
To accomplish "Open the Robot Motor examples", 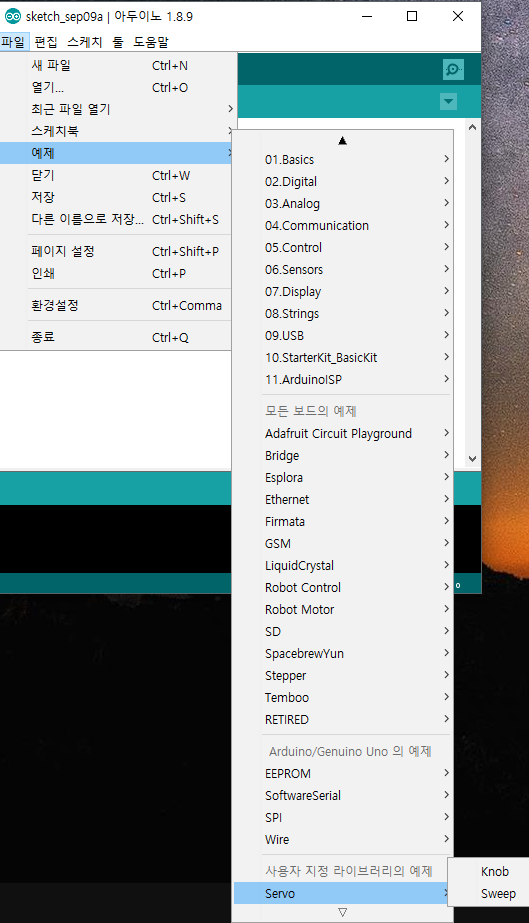I will pyautogui.click(x=343, y=609).
